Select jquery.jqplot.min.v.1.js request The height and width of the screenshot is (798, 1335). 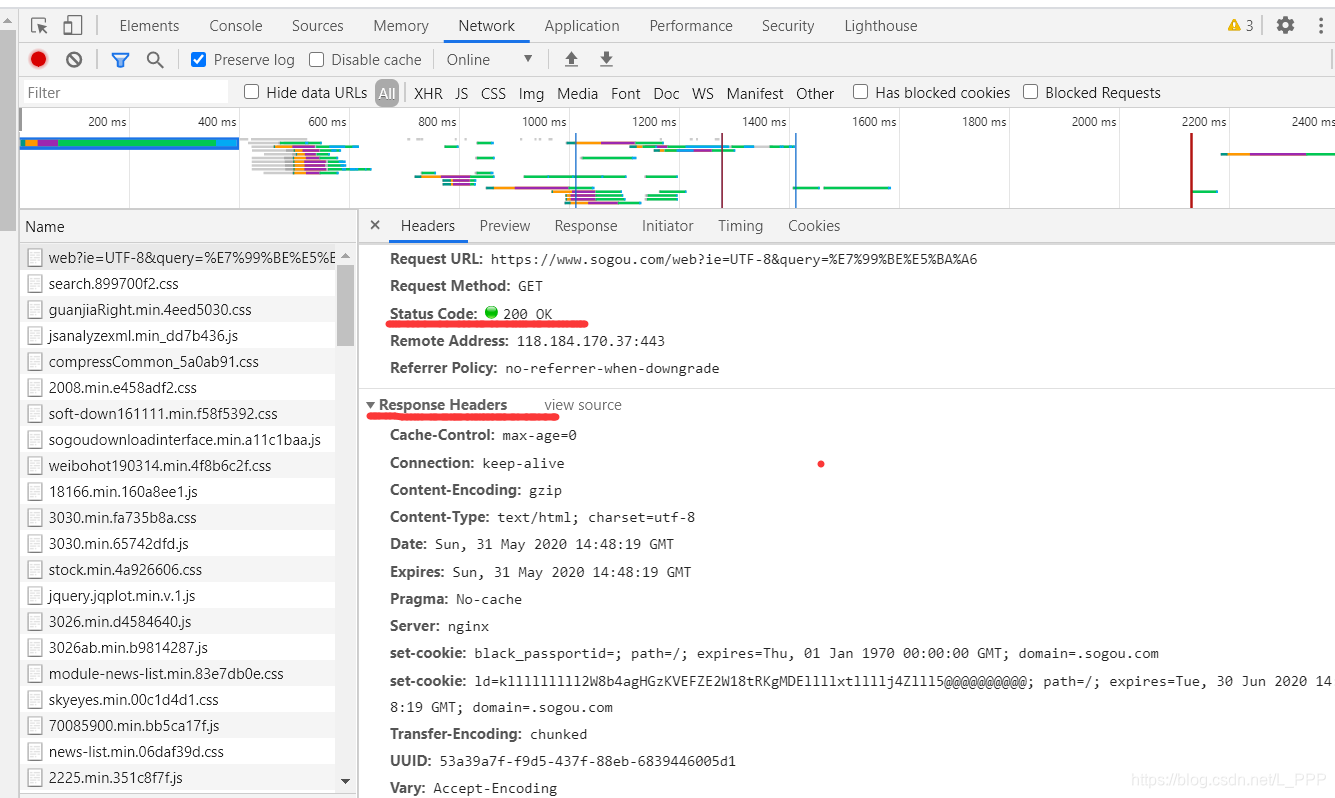[x=179, y=596]
